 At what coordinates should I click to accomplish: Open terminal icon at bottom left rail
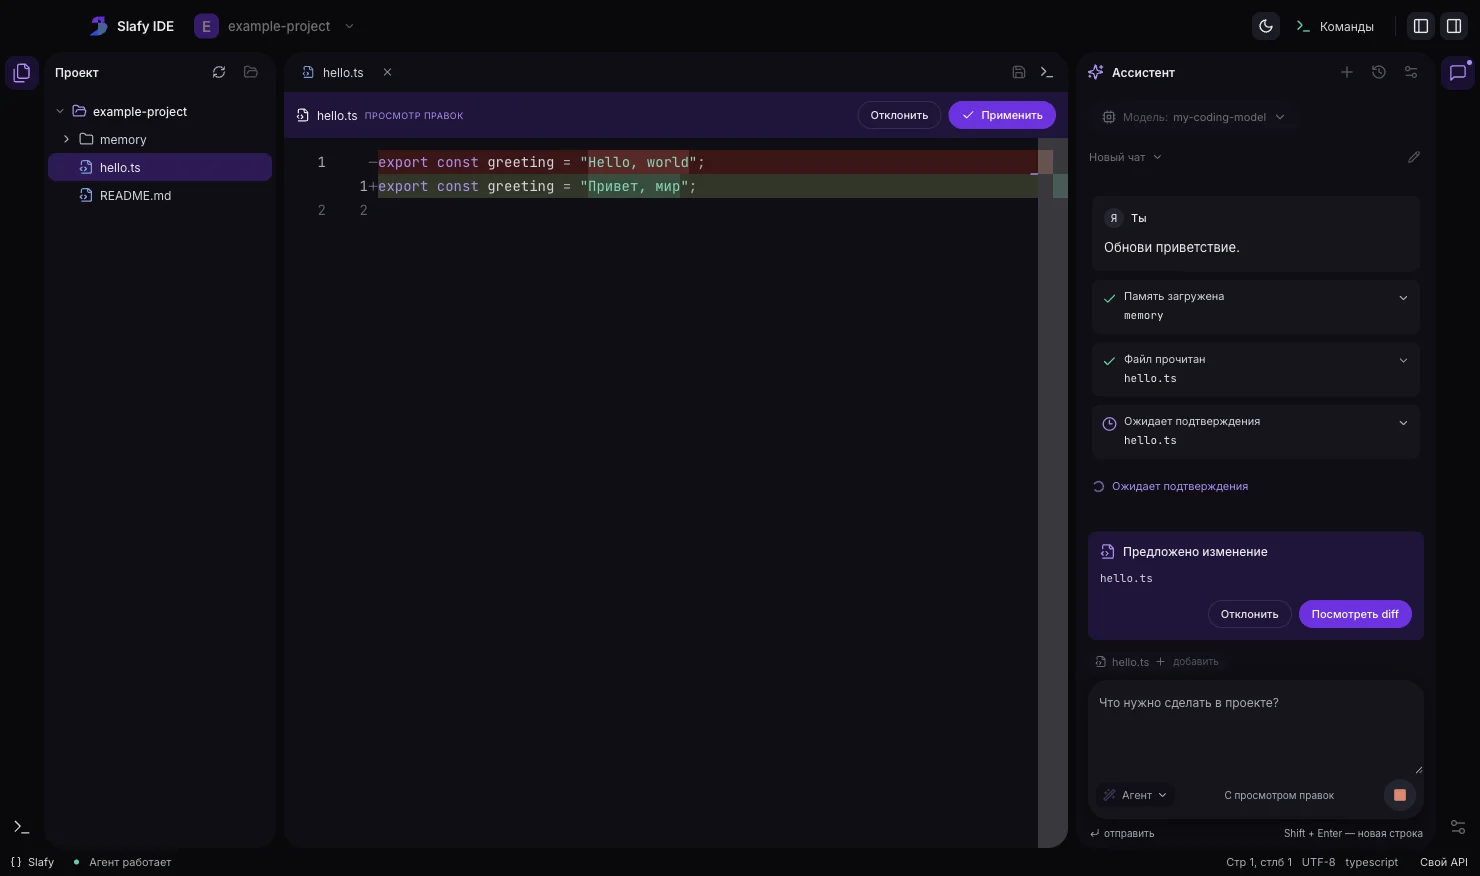tap(21, 827)
